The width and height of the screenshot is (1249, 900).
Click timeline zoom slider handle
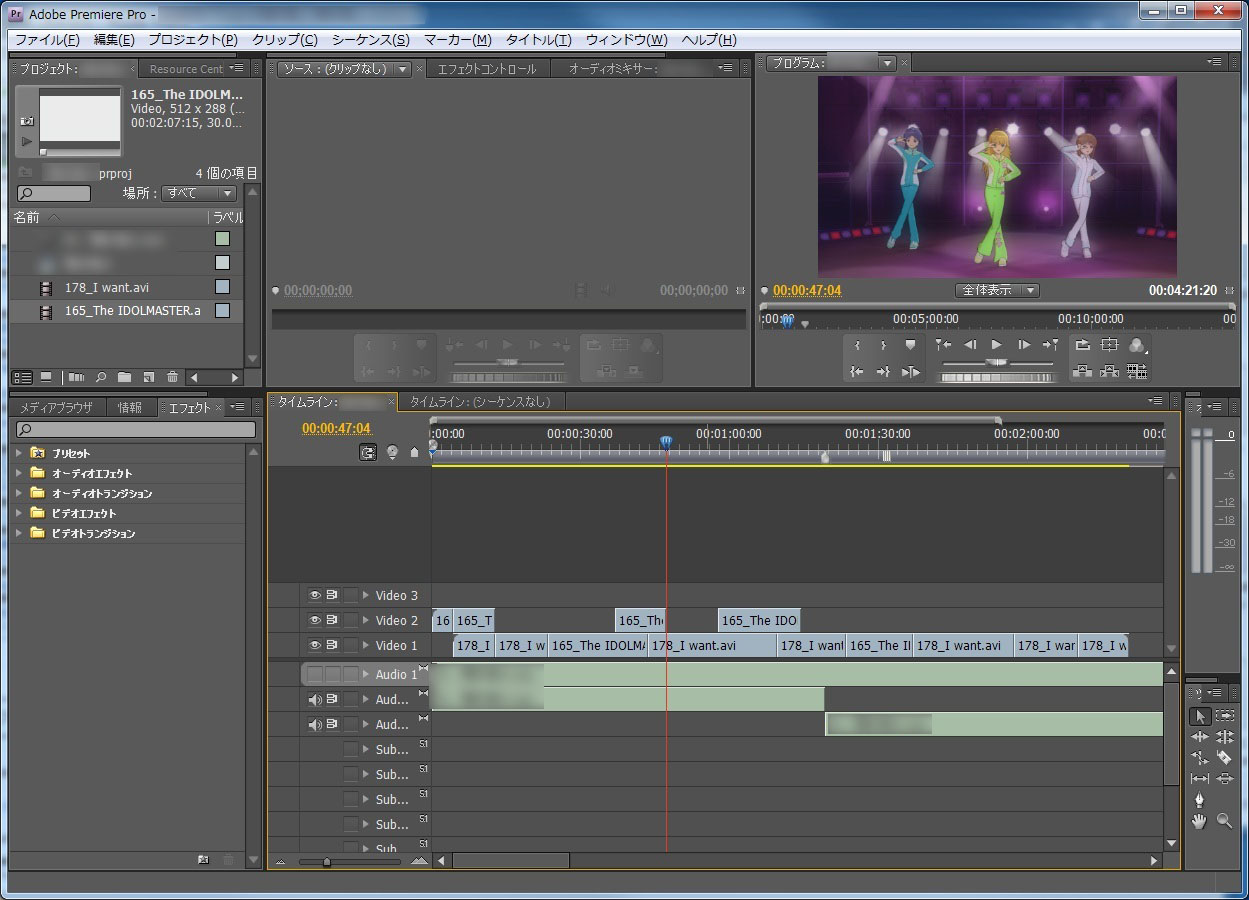(326, 861)
